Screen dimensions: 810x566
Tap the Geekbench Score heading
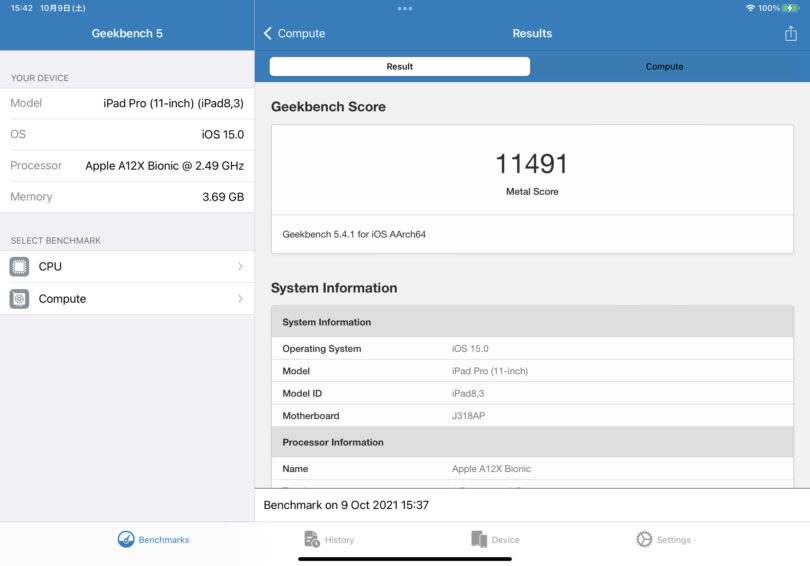(328, 106)
